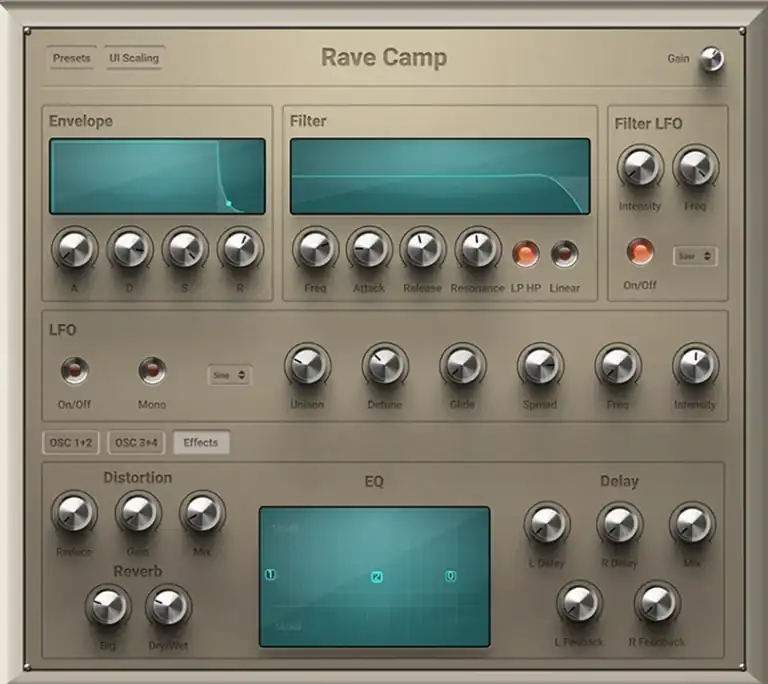
Task: Click the Distortion Gain knob
Action: pyautogui.click(x=138, y=513)
